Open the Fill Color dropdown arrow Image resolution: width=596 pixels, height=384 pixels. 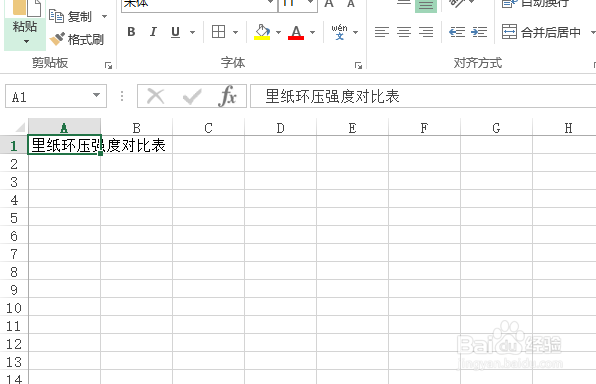[x=278, y=33]
